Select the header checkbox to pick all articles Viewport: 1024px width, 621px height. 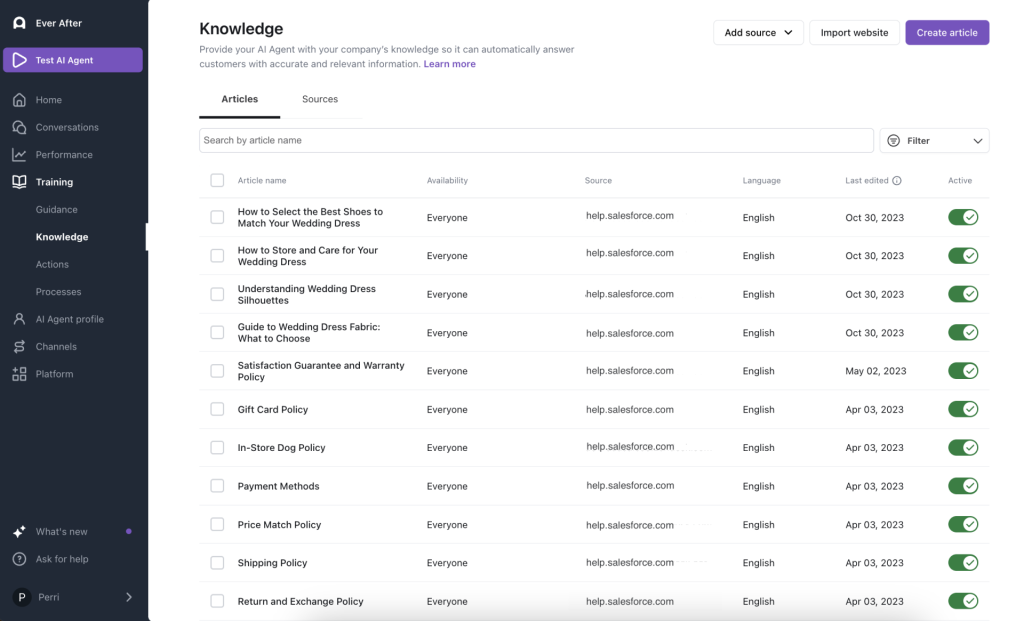click(x=217, y=180)
